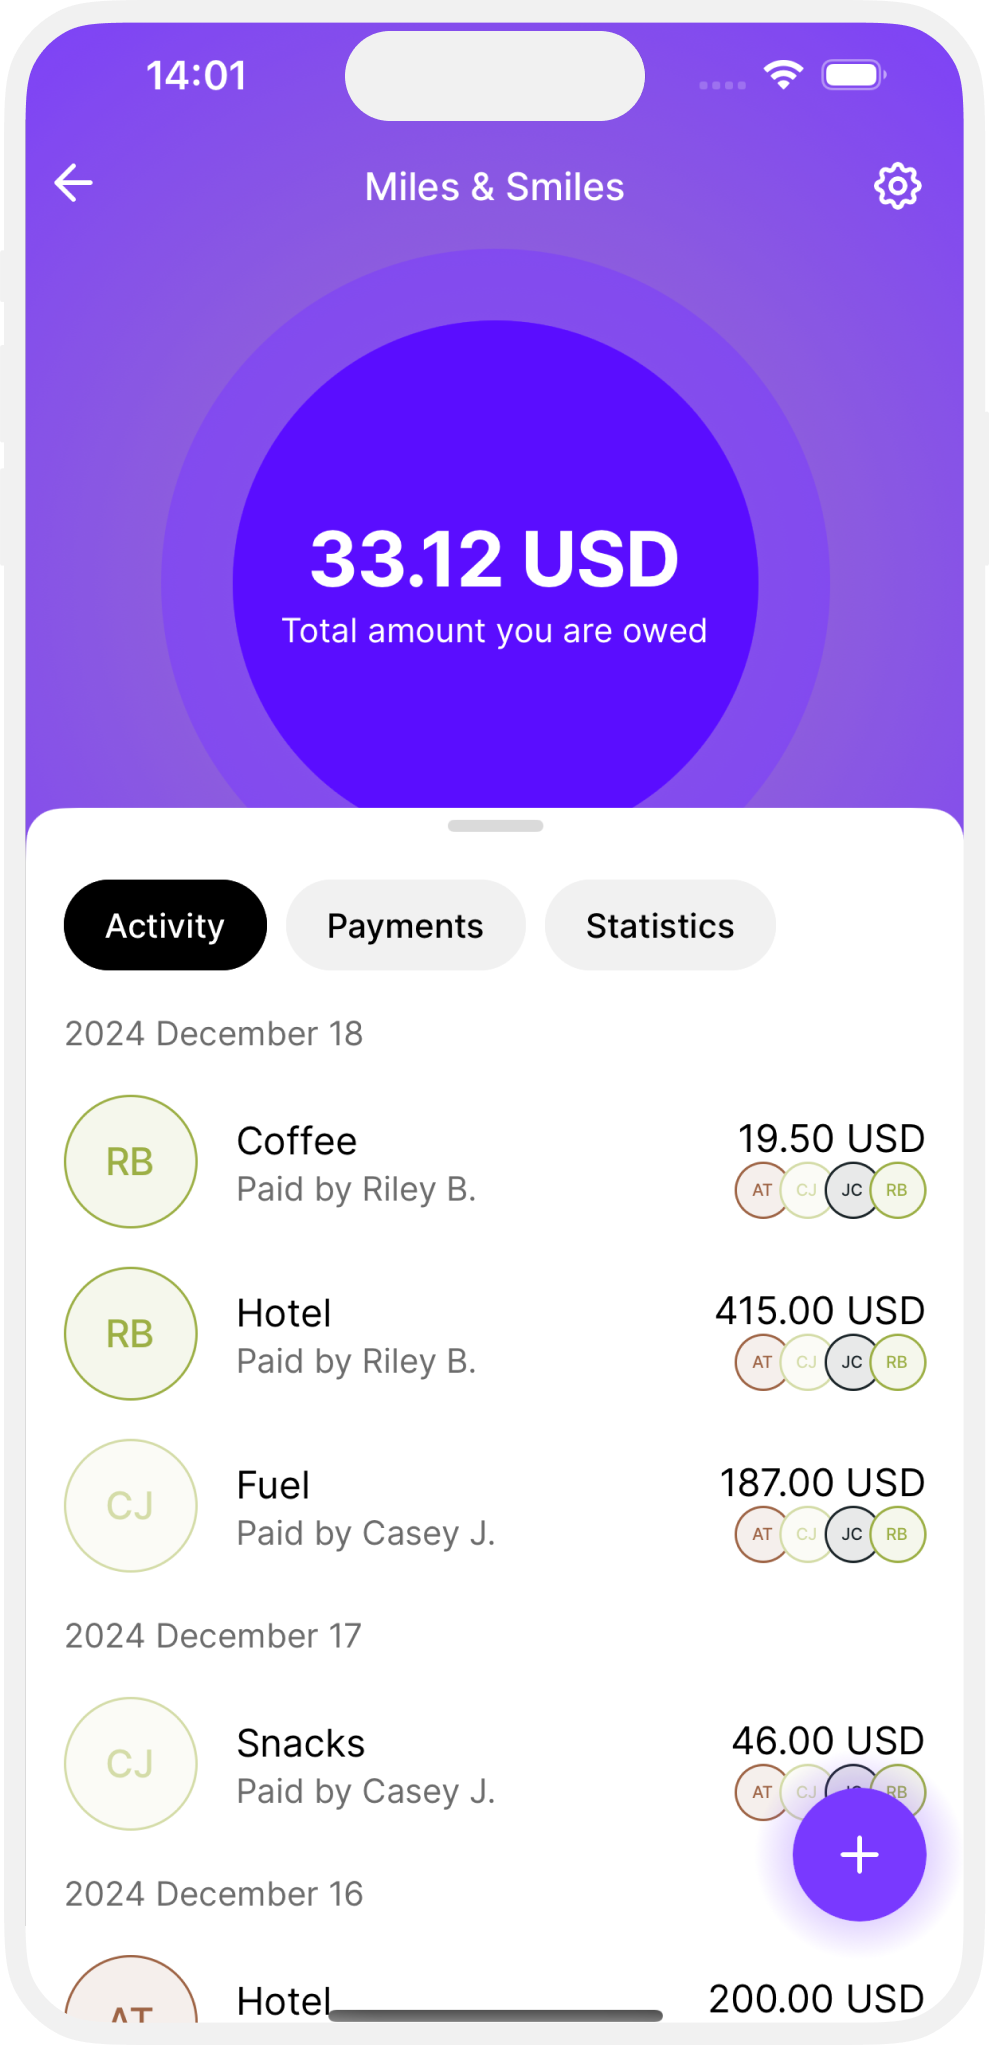Viewport: 989px width, 2045px height.
Task: Click RB avatar beside Hotel 415.00 expense
Action: (131, 1333)
